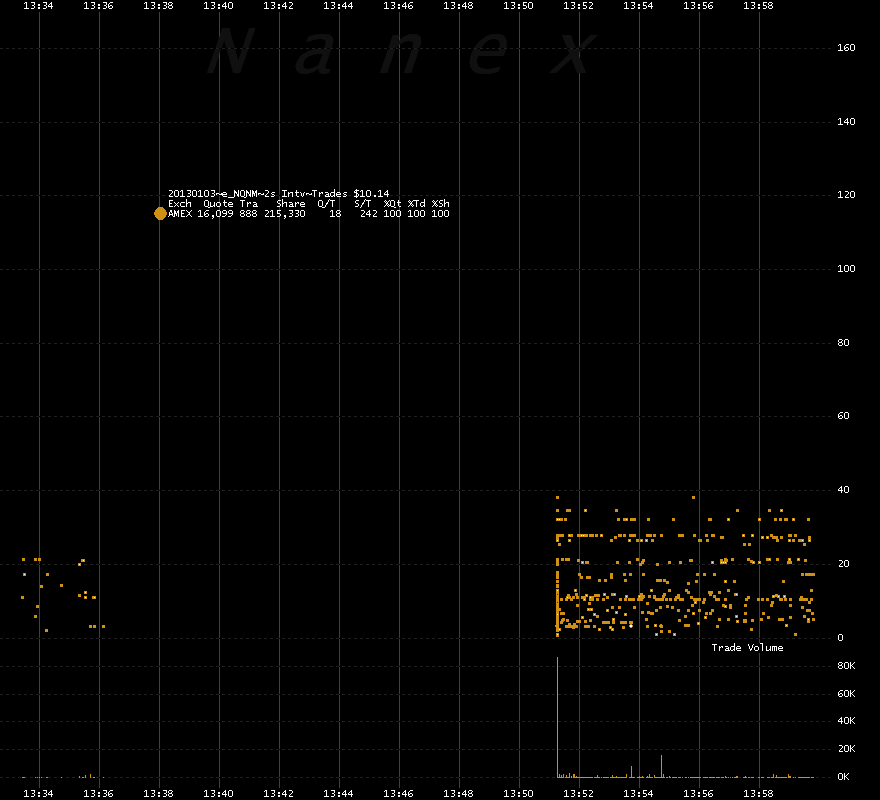Click the 'Quote' column header in the legend
The width and height of the screenshot is (880, 800).
(218, 204)
